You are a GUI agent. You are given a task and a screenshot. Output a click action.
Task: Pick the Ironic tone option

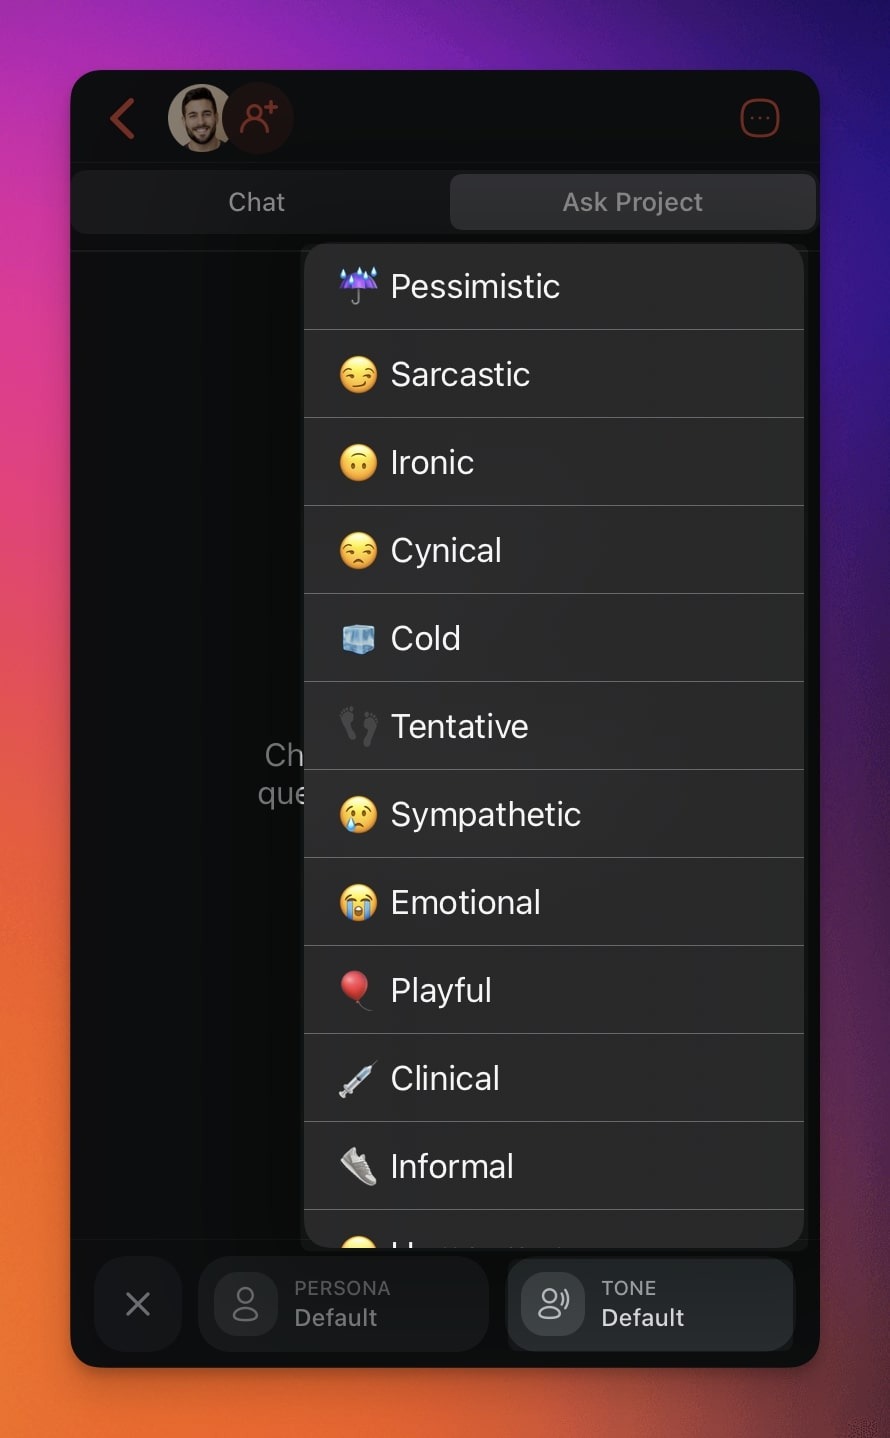pyautogui.click(x=553, y=462)
